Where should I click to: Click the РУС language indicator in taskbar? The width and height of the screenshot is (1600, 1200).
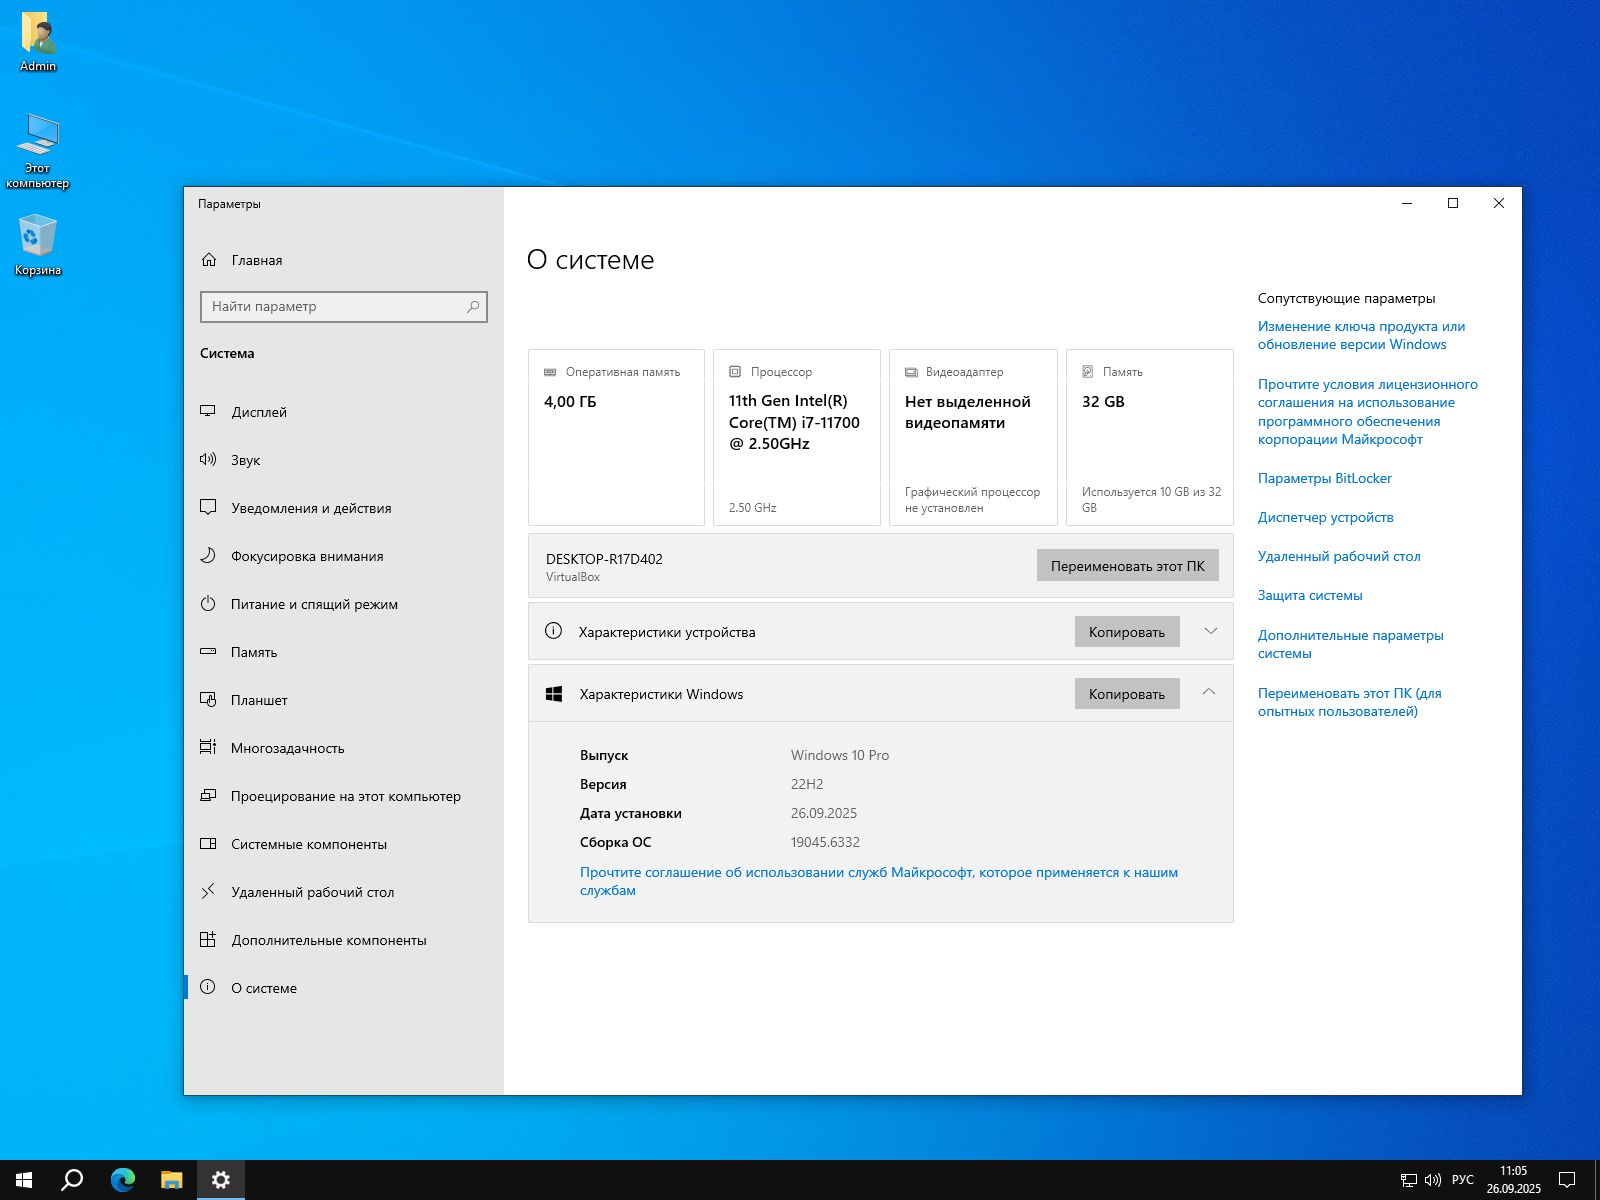point(1462,1180)
